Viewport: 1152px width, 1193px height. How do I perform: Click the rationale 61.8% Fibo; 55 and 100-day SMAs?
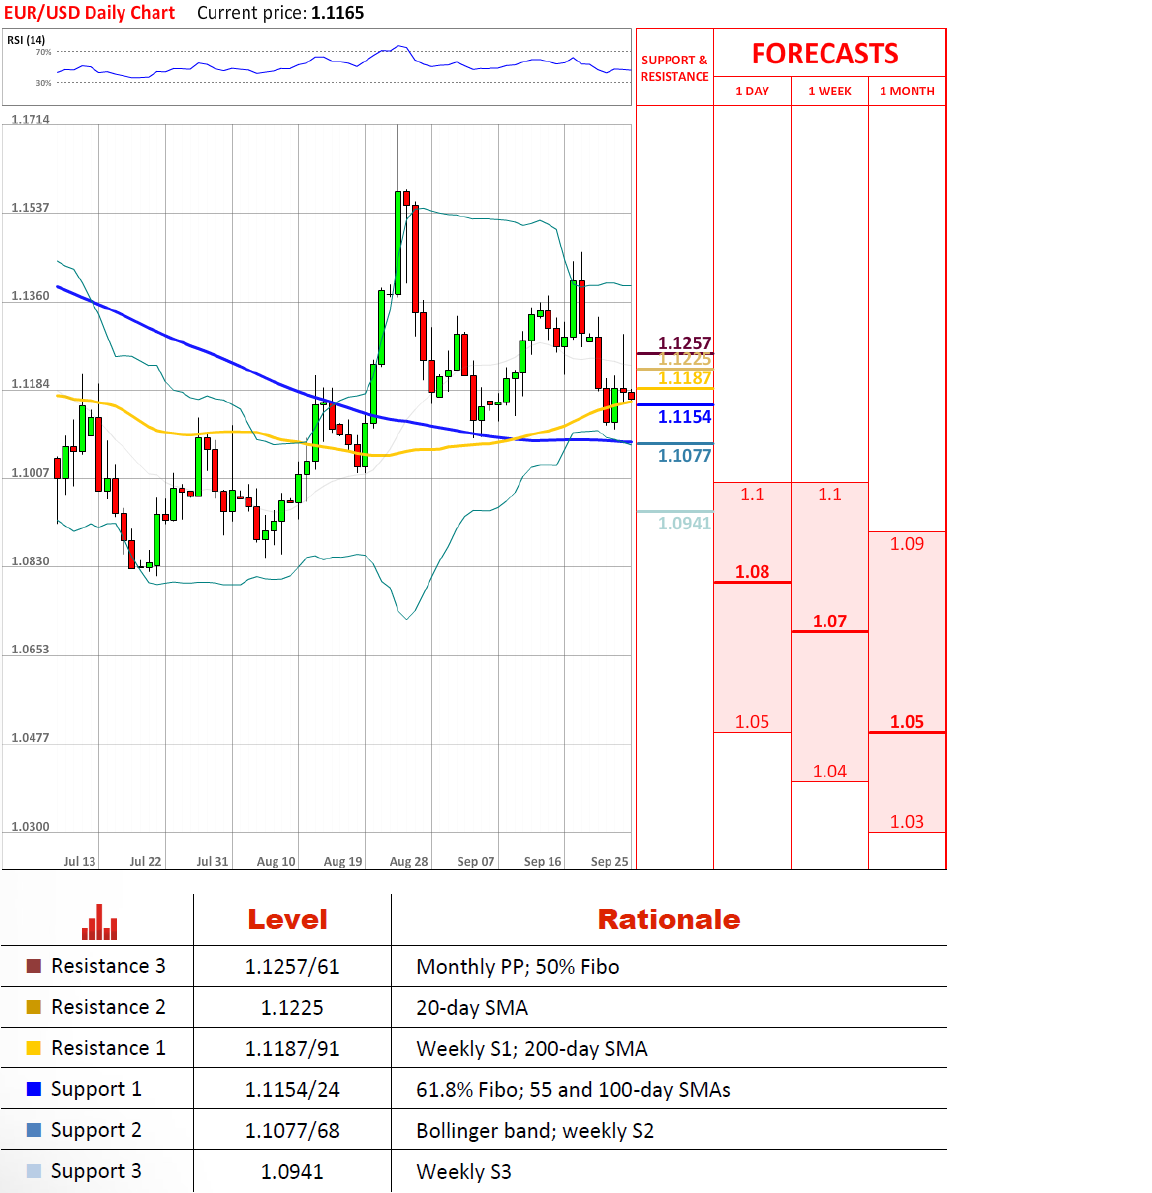[x=573, y=1090]
